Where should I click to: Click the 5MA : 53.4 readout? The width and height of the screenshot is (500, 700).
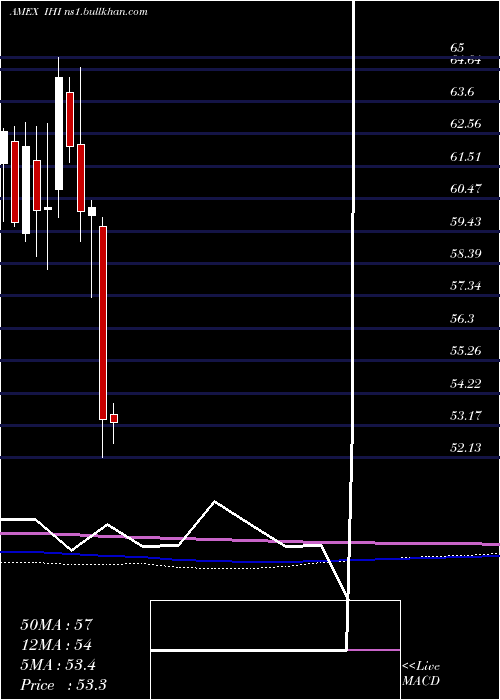[58, 665]
